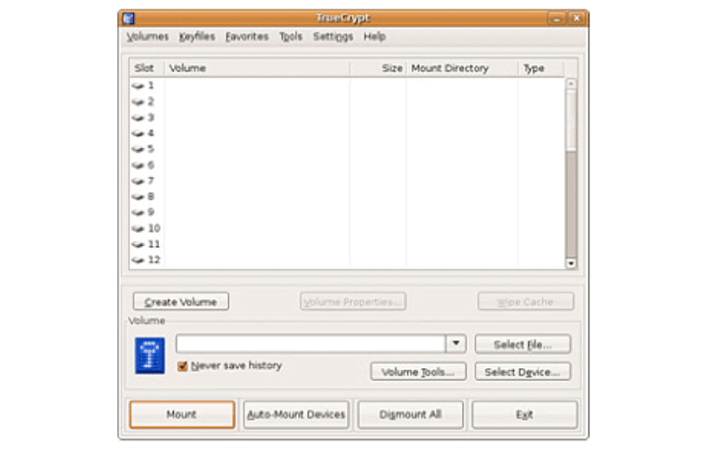Select the drive icon for slot 1
The image size is (720, 449).
pos(138,86)
